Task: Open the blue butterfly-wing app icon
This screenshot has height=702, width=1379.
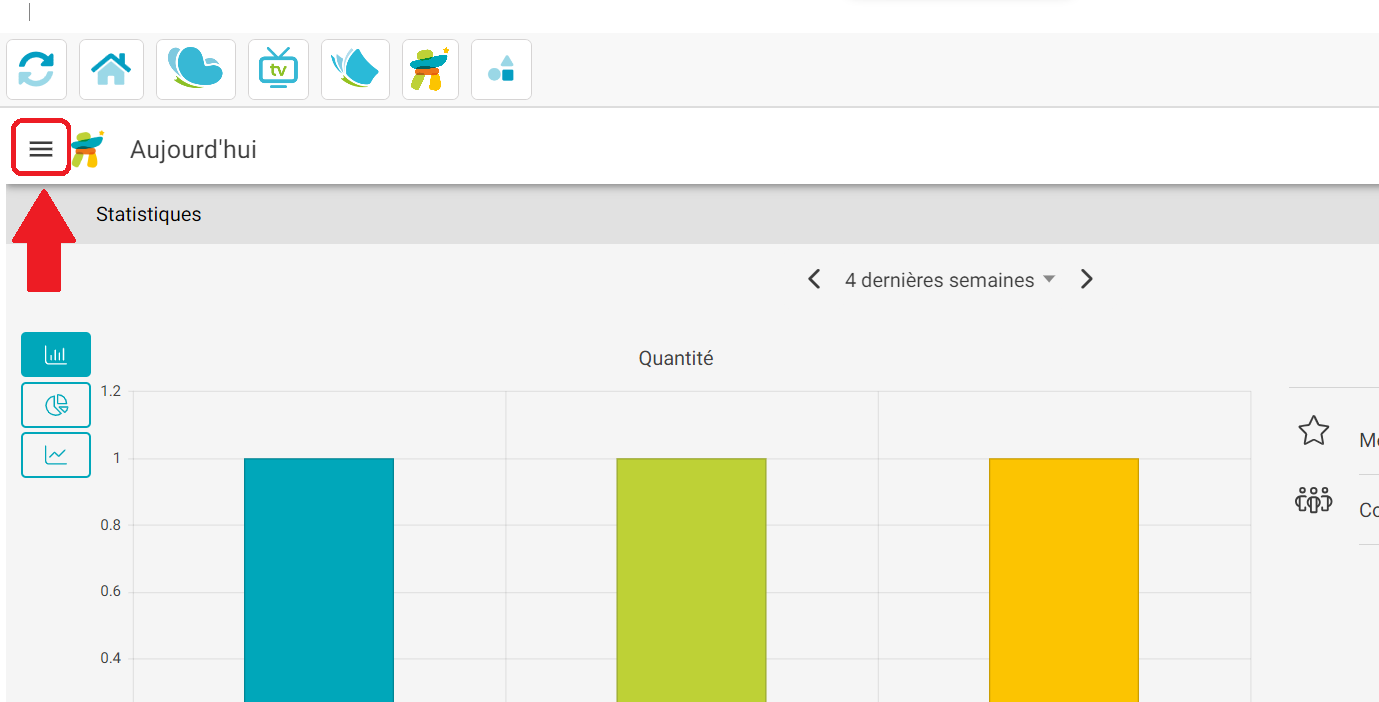Action: coord(355,70)
